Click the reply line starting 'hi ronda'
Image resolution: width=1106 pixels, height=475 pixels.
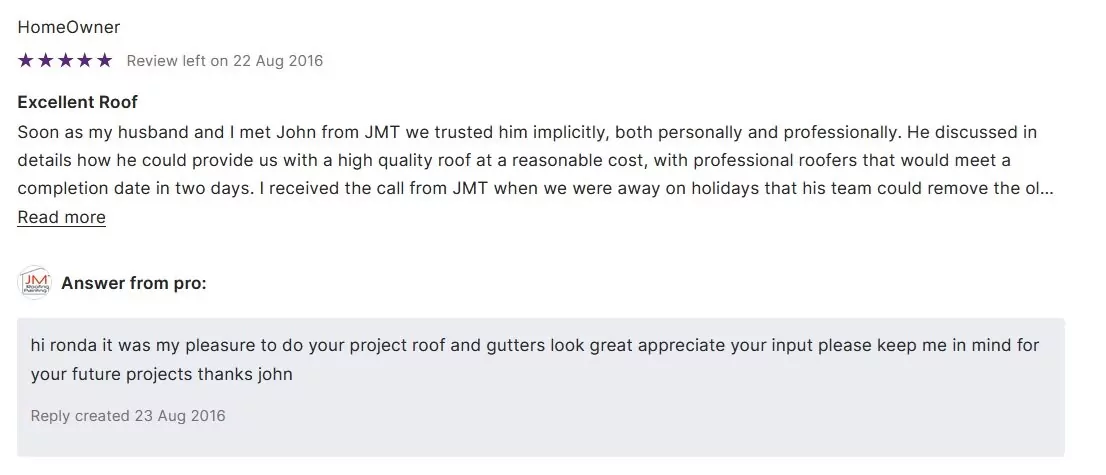click(535, 346)
